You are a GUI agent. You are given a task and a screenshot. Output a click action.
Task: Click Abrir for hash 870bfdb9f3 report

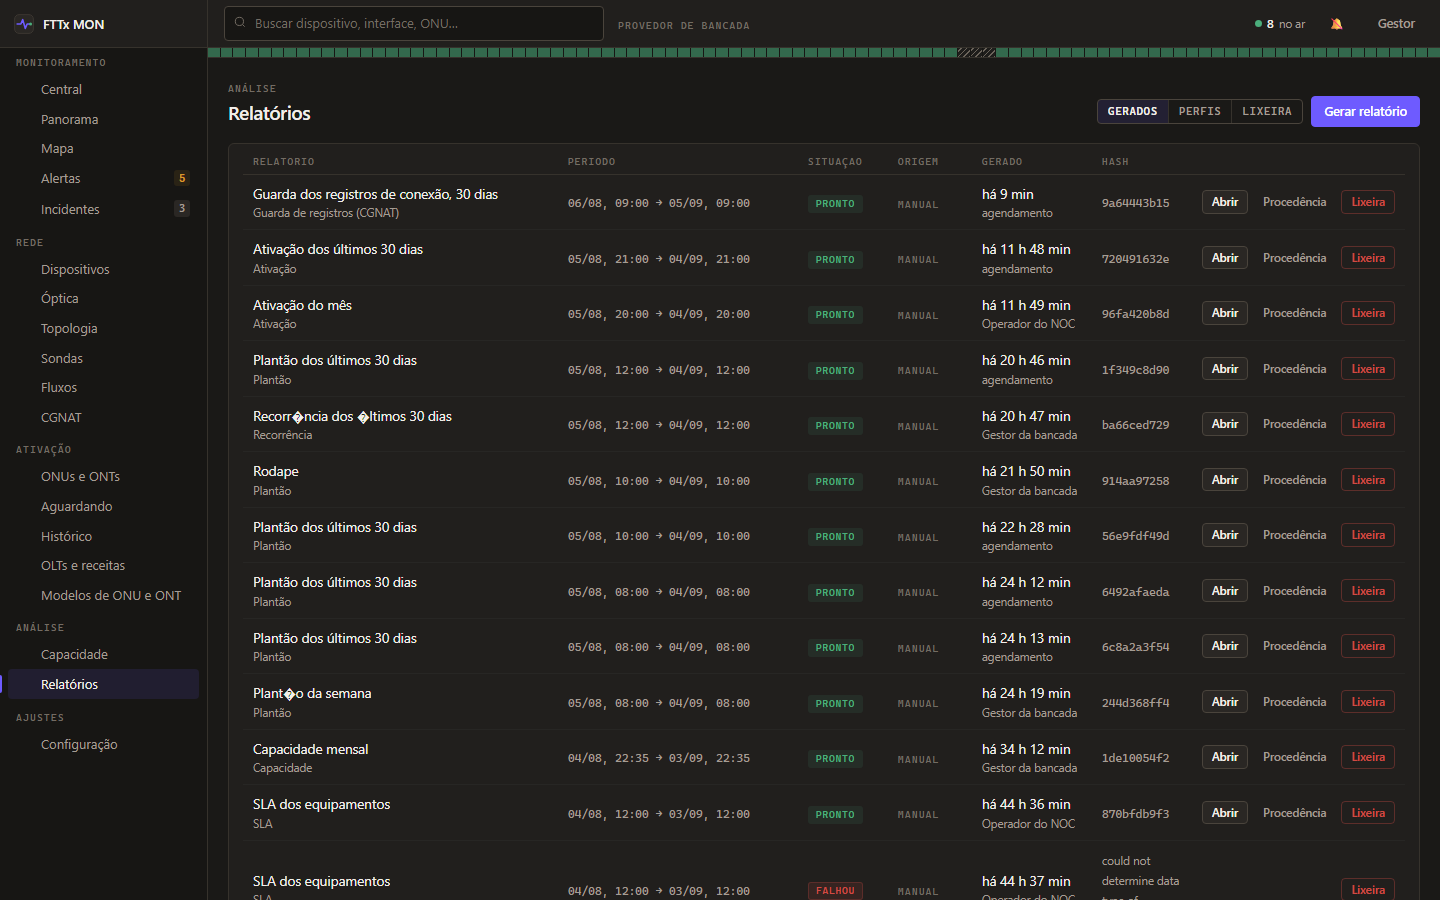1224,813
